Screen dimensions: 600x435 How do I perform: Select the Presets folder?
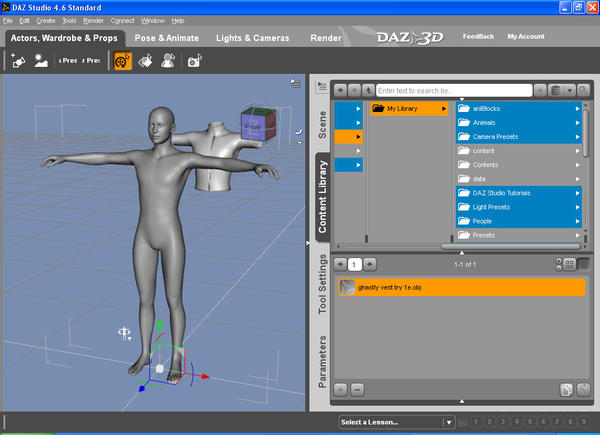coord(519,235)
